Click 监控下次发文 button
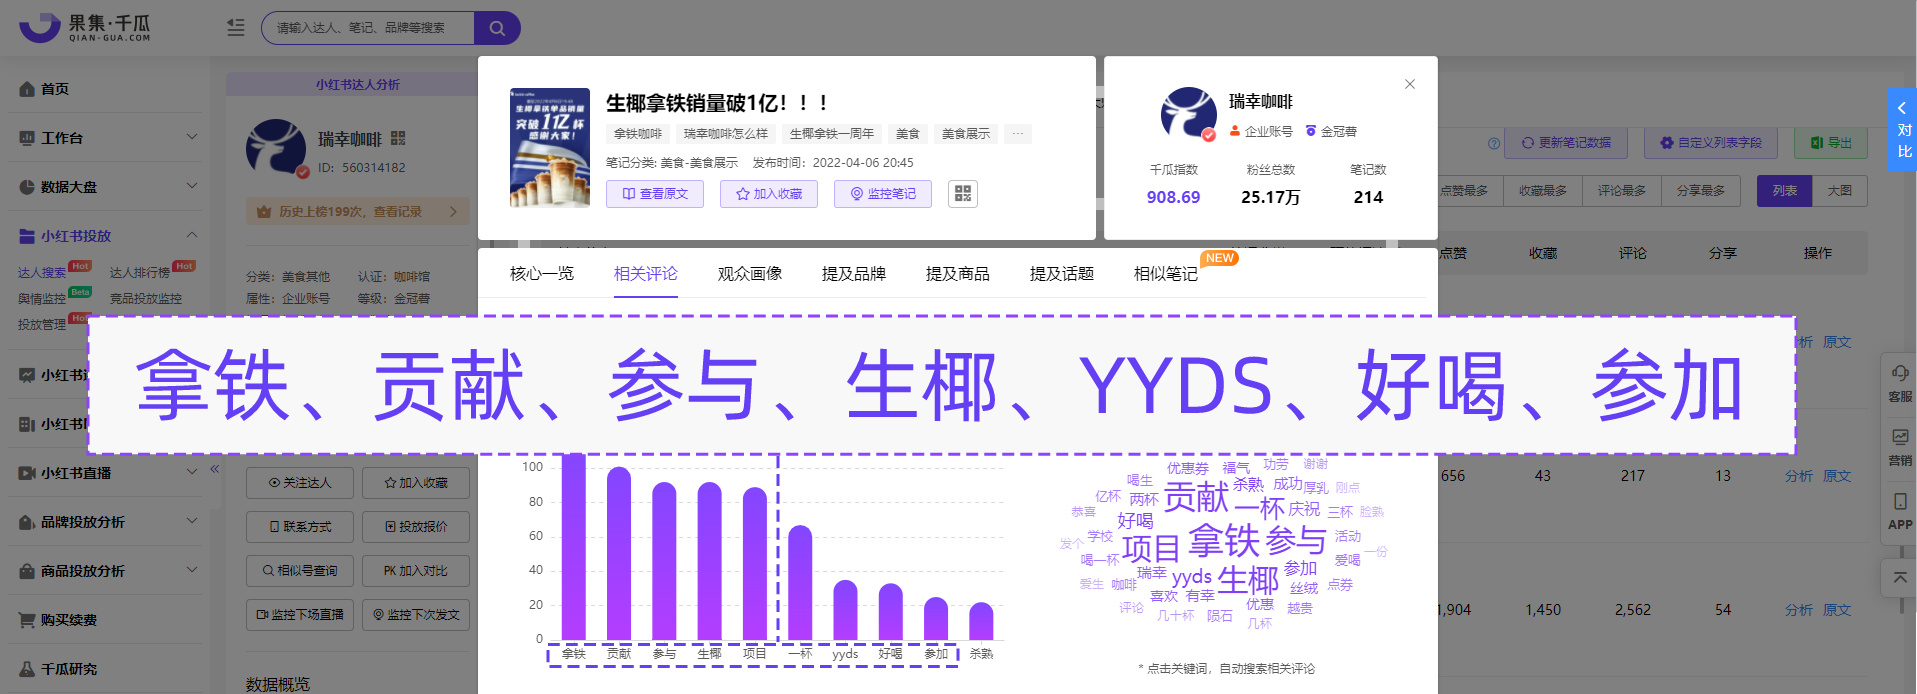1917x694 pixels. click(416, 615)
